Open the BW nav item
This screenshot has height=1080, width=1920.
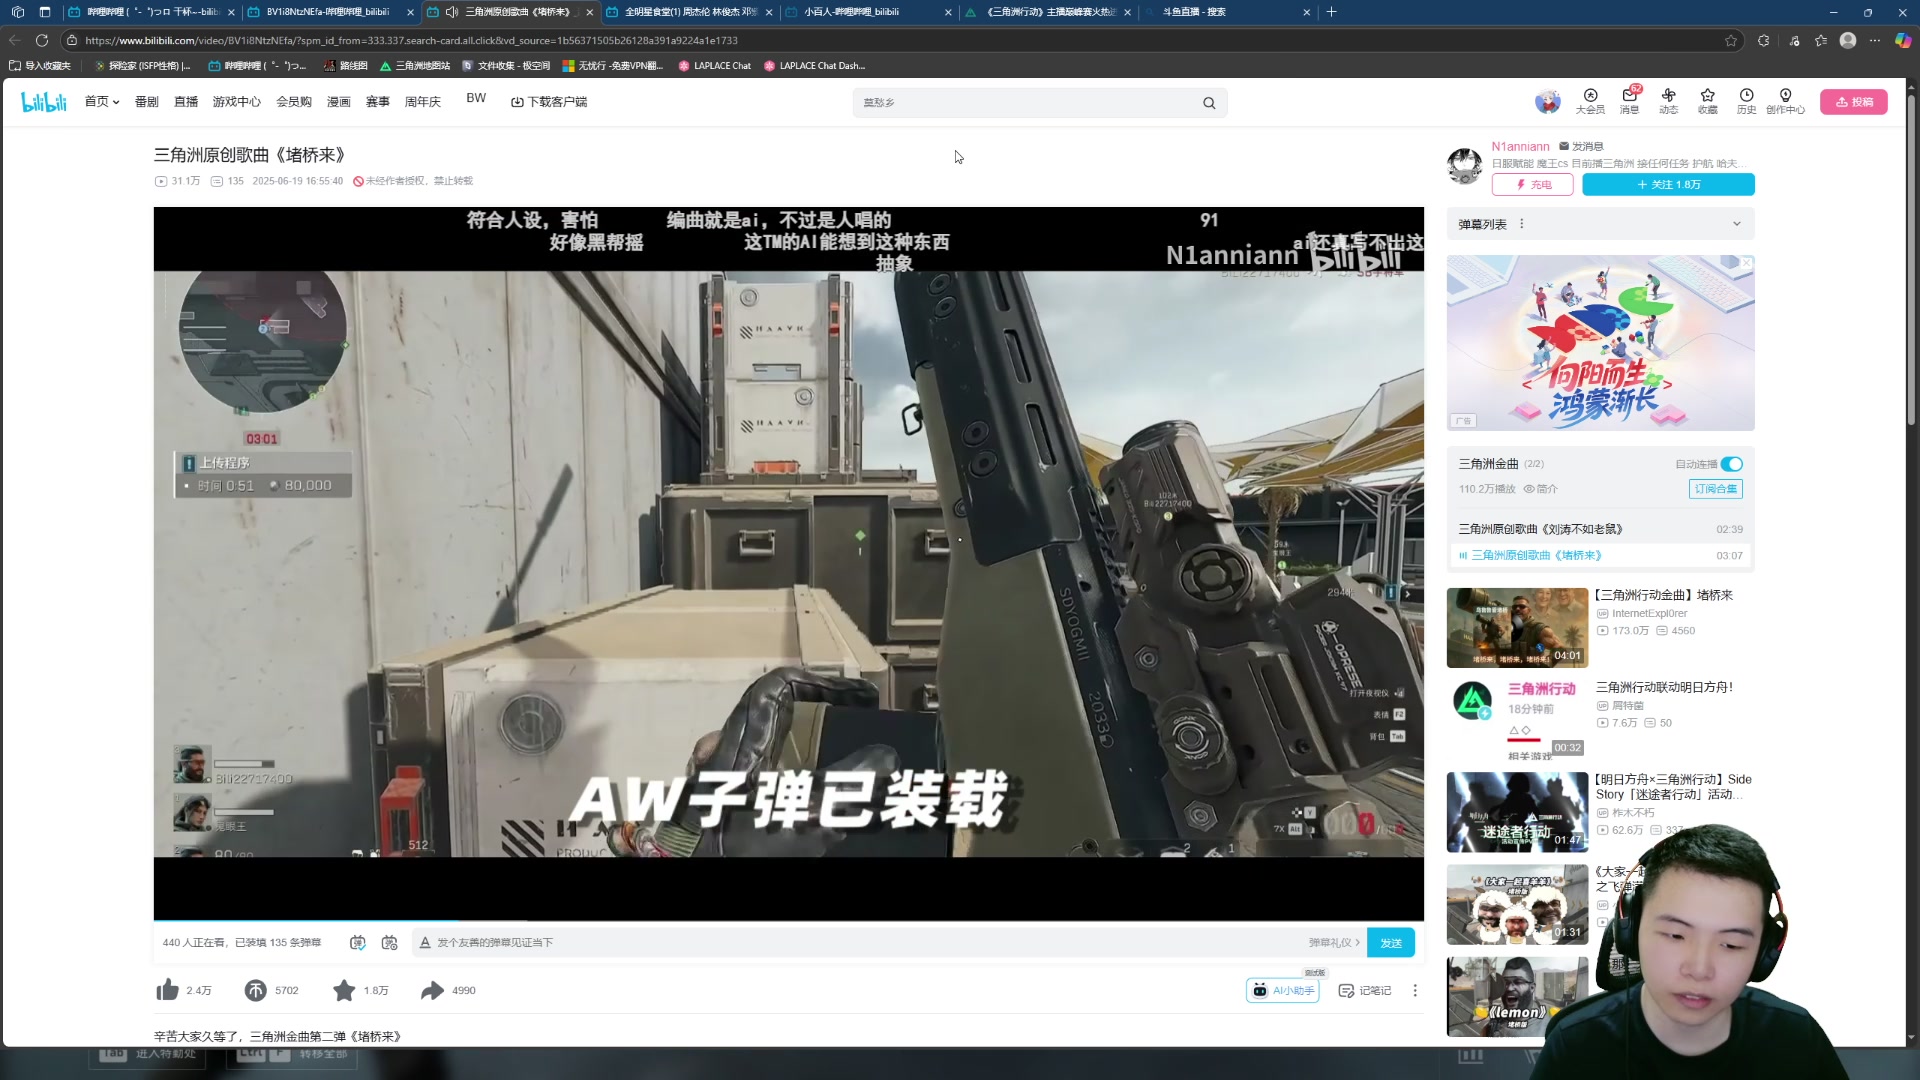476,98
